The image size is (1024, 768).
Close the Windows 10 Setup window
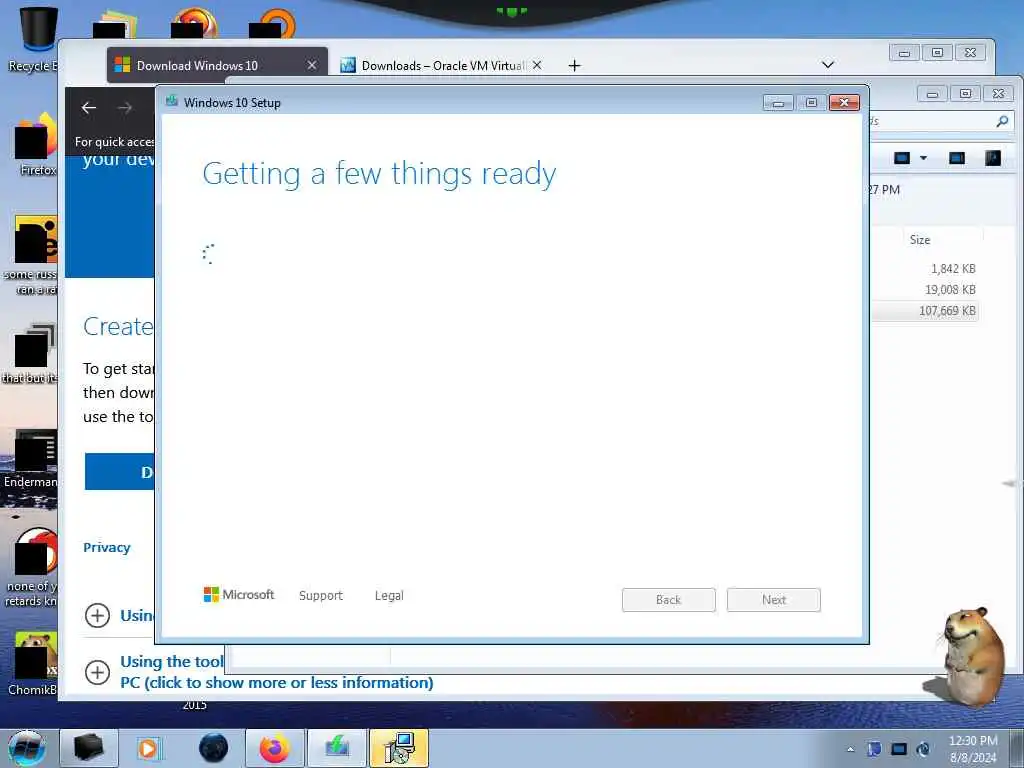tap(844, 103)
